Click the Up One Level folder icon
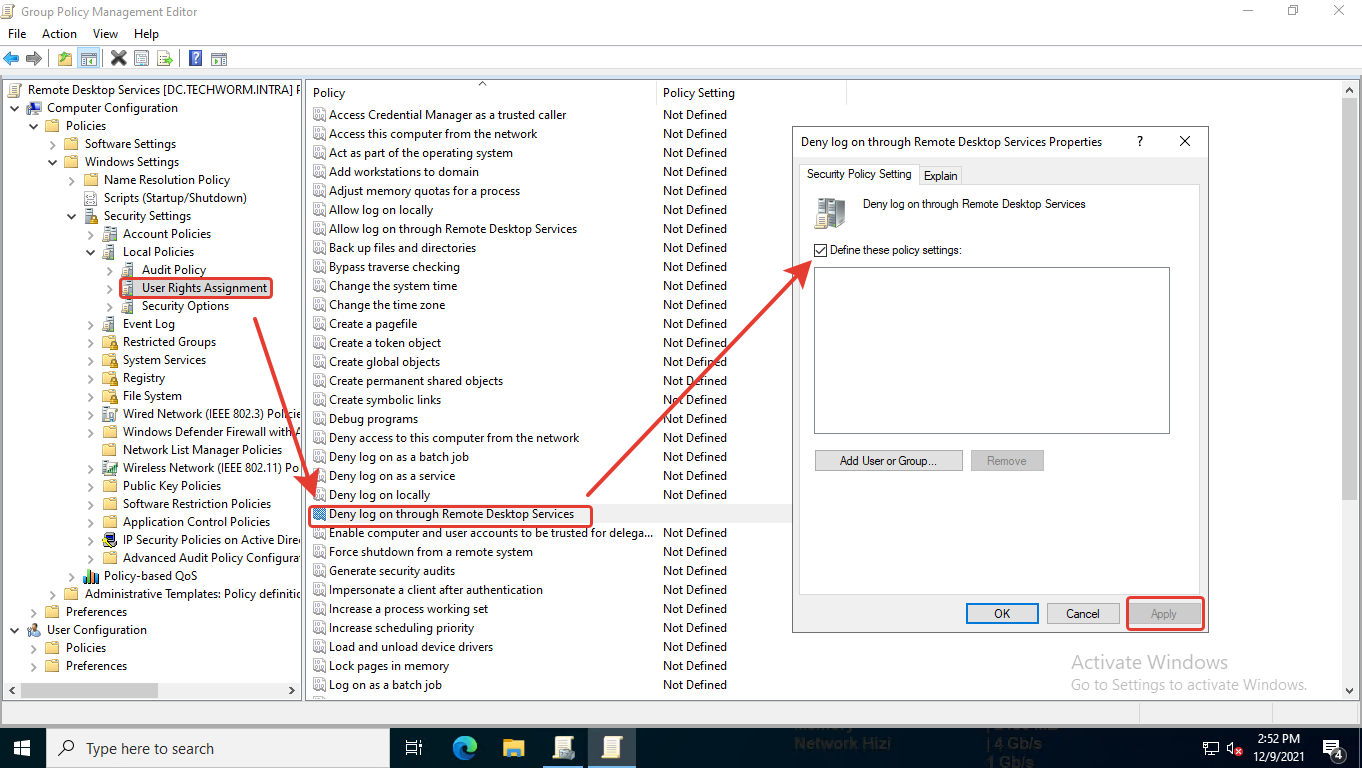 [x=65, y=59]
